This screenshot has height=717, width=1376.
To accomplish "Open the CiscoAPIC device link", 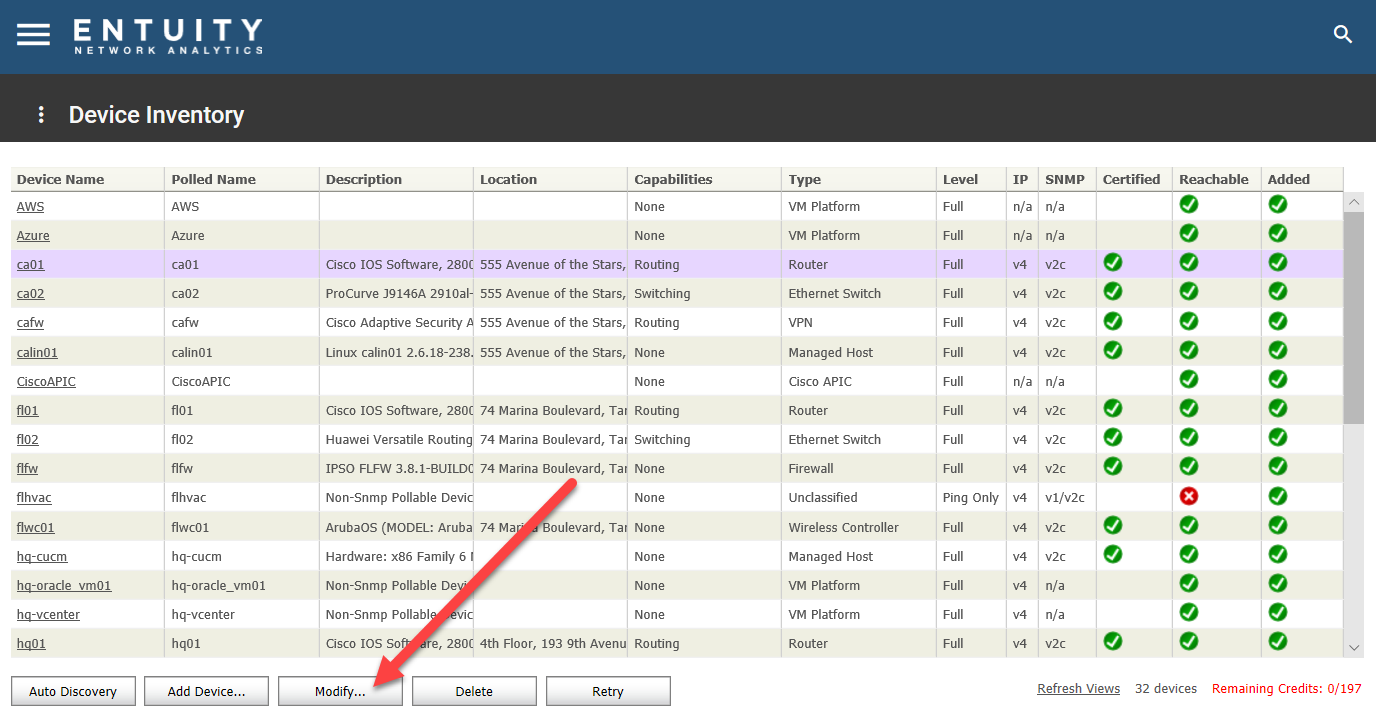I will [46, 382].
